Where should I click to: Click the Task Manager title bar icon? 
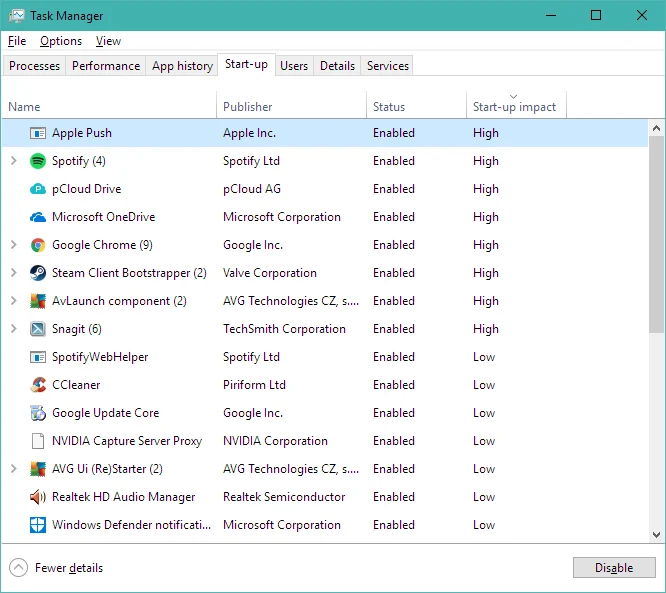pos(17,16)
